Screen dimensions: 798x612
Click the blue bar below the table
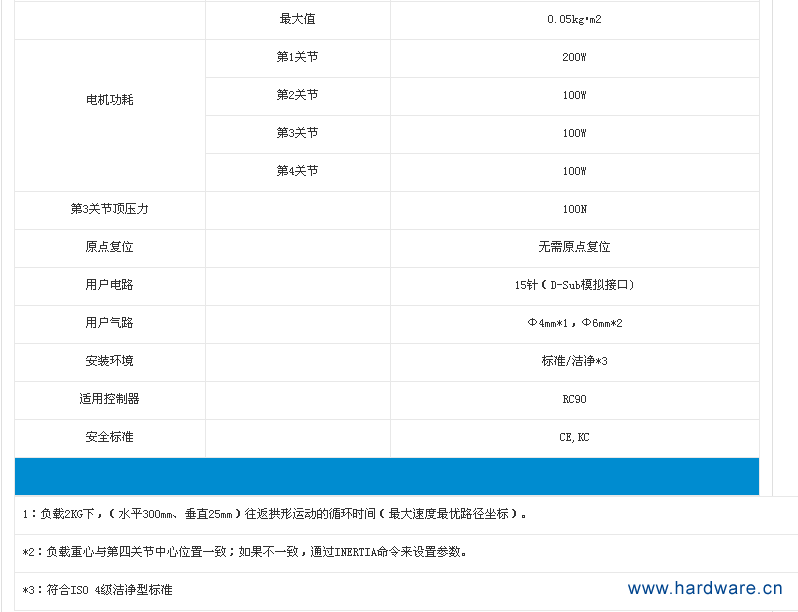[386, 476]
